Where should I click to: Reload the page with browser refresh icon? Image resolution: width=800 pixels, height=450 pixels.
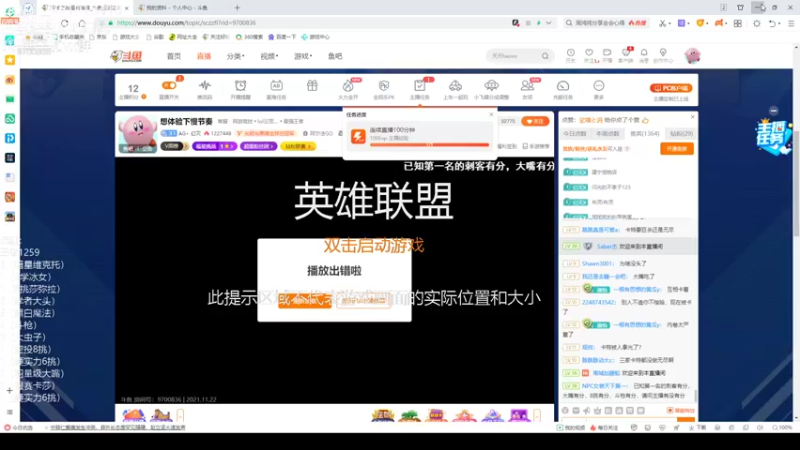coord(64,23)
